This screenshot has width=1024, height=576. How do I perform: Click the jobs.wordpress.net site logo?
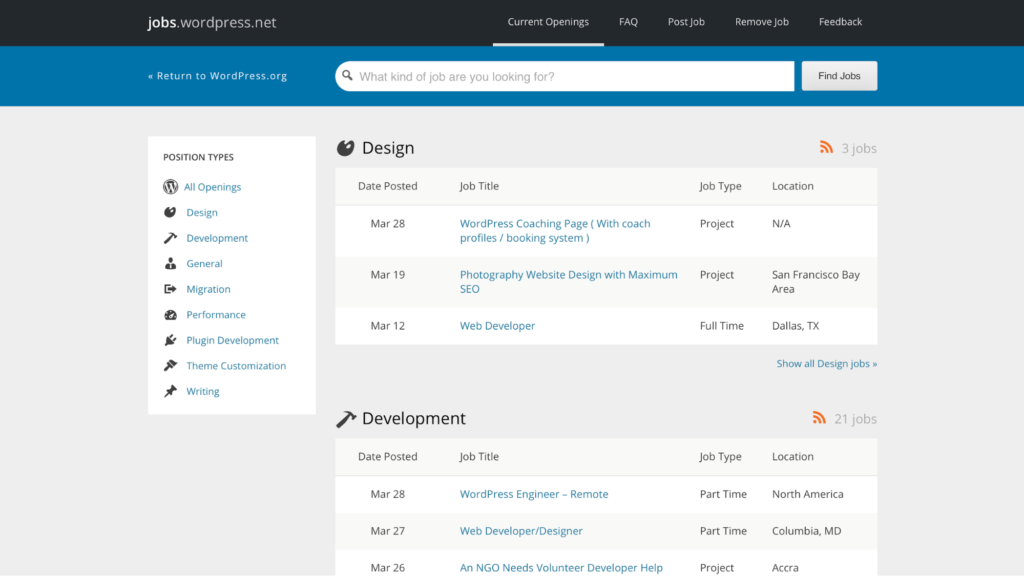pos(212,22)
